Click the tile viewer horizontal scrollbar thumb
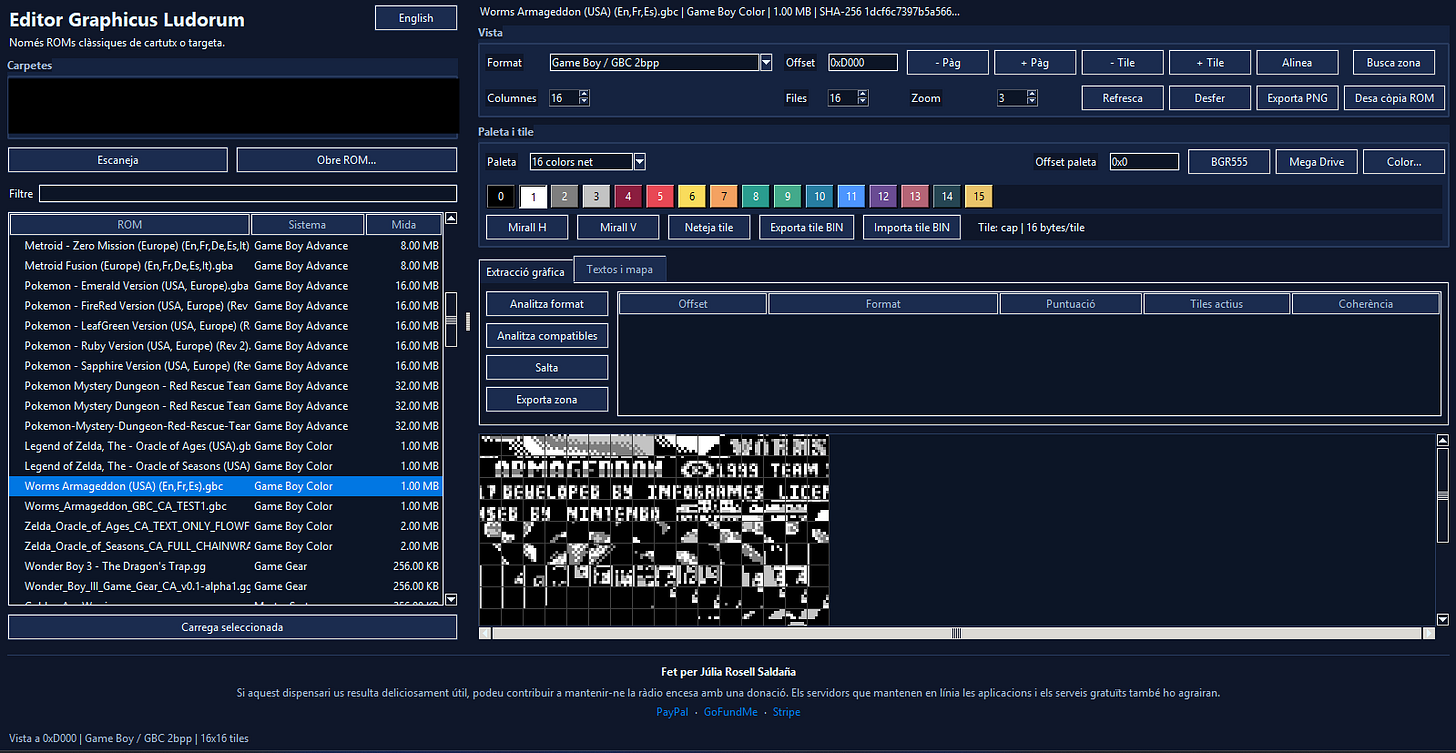Image resolution: width=1456 pixels, height=753 pixels. click(x=956, y=633)
